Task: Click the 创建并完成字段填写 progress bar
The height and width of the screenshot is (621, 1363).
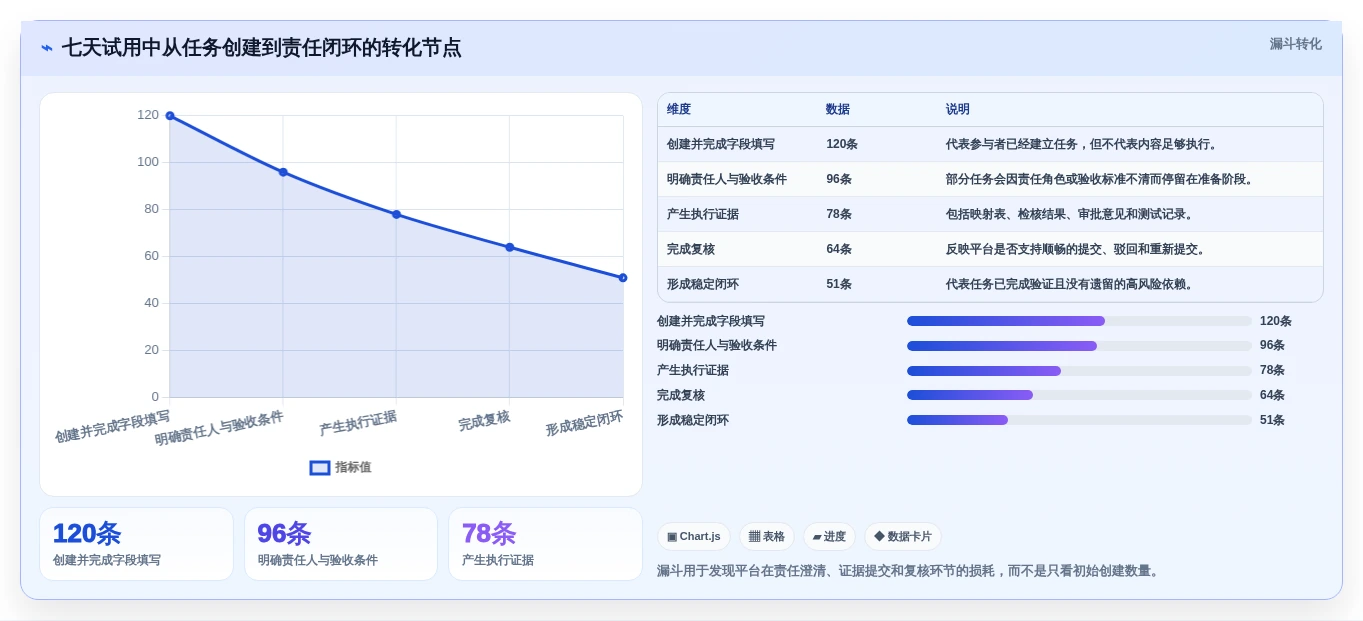Action: pos(1079,321)
